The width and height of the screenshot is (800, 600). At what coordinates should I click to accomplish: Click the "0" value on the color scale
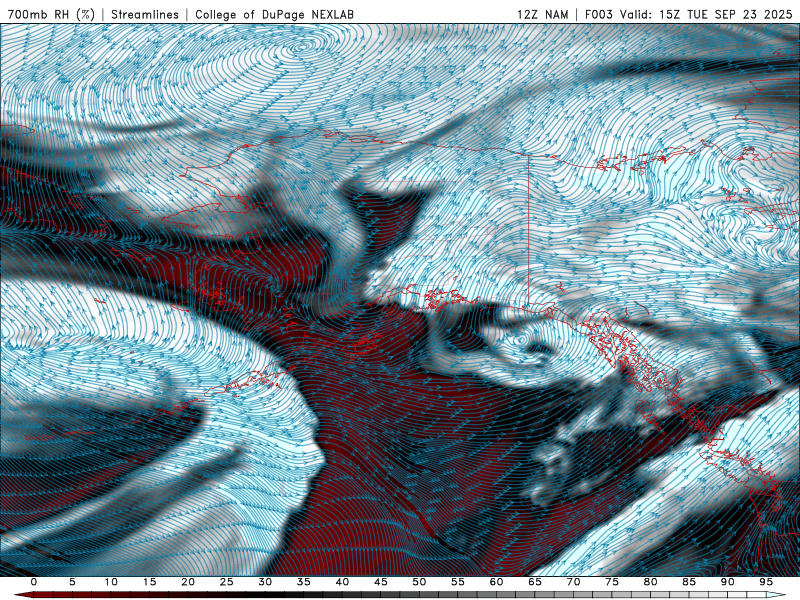[34, 582]
